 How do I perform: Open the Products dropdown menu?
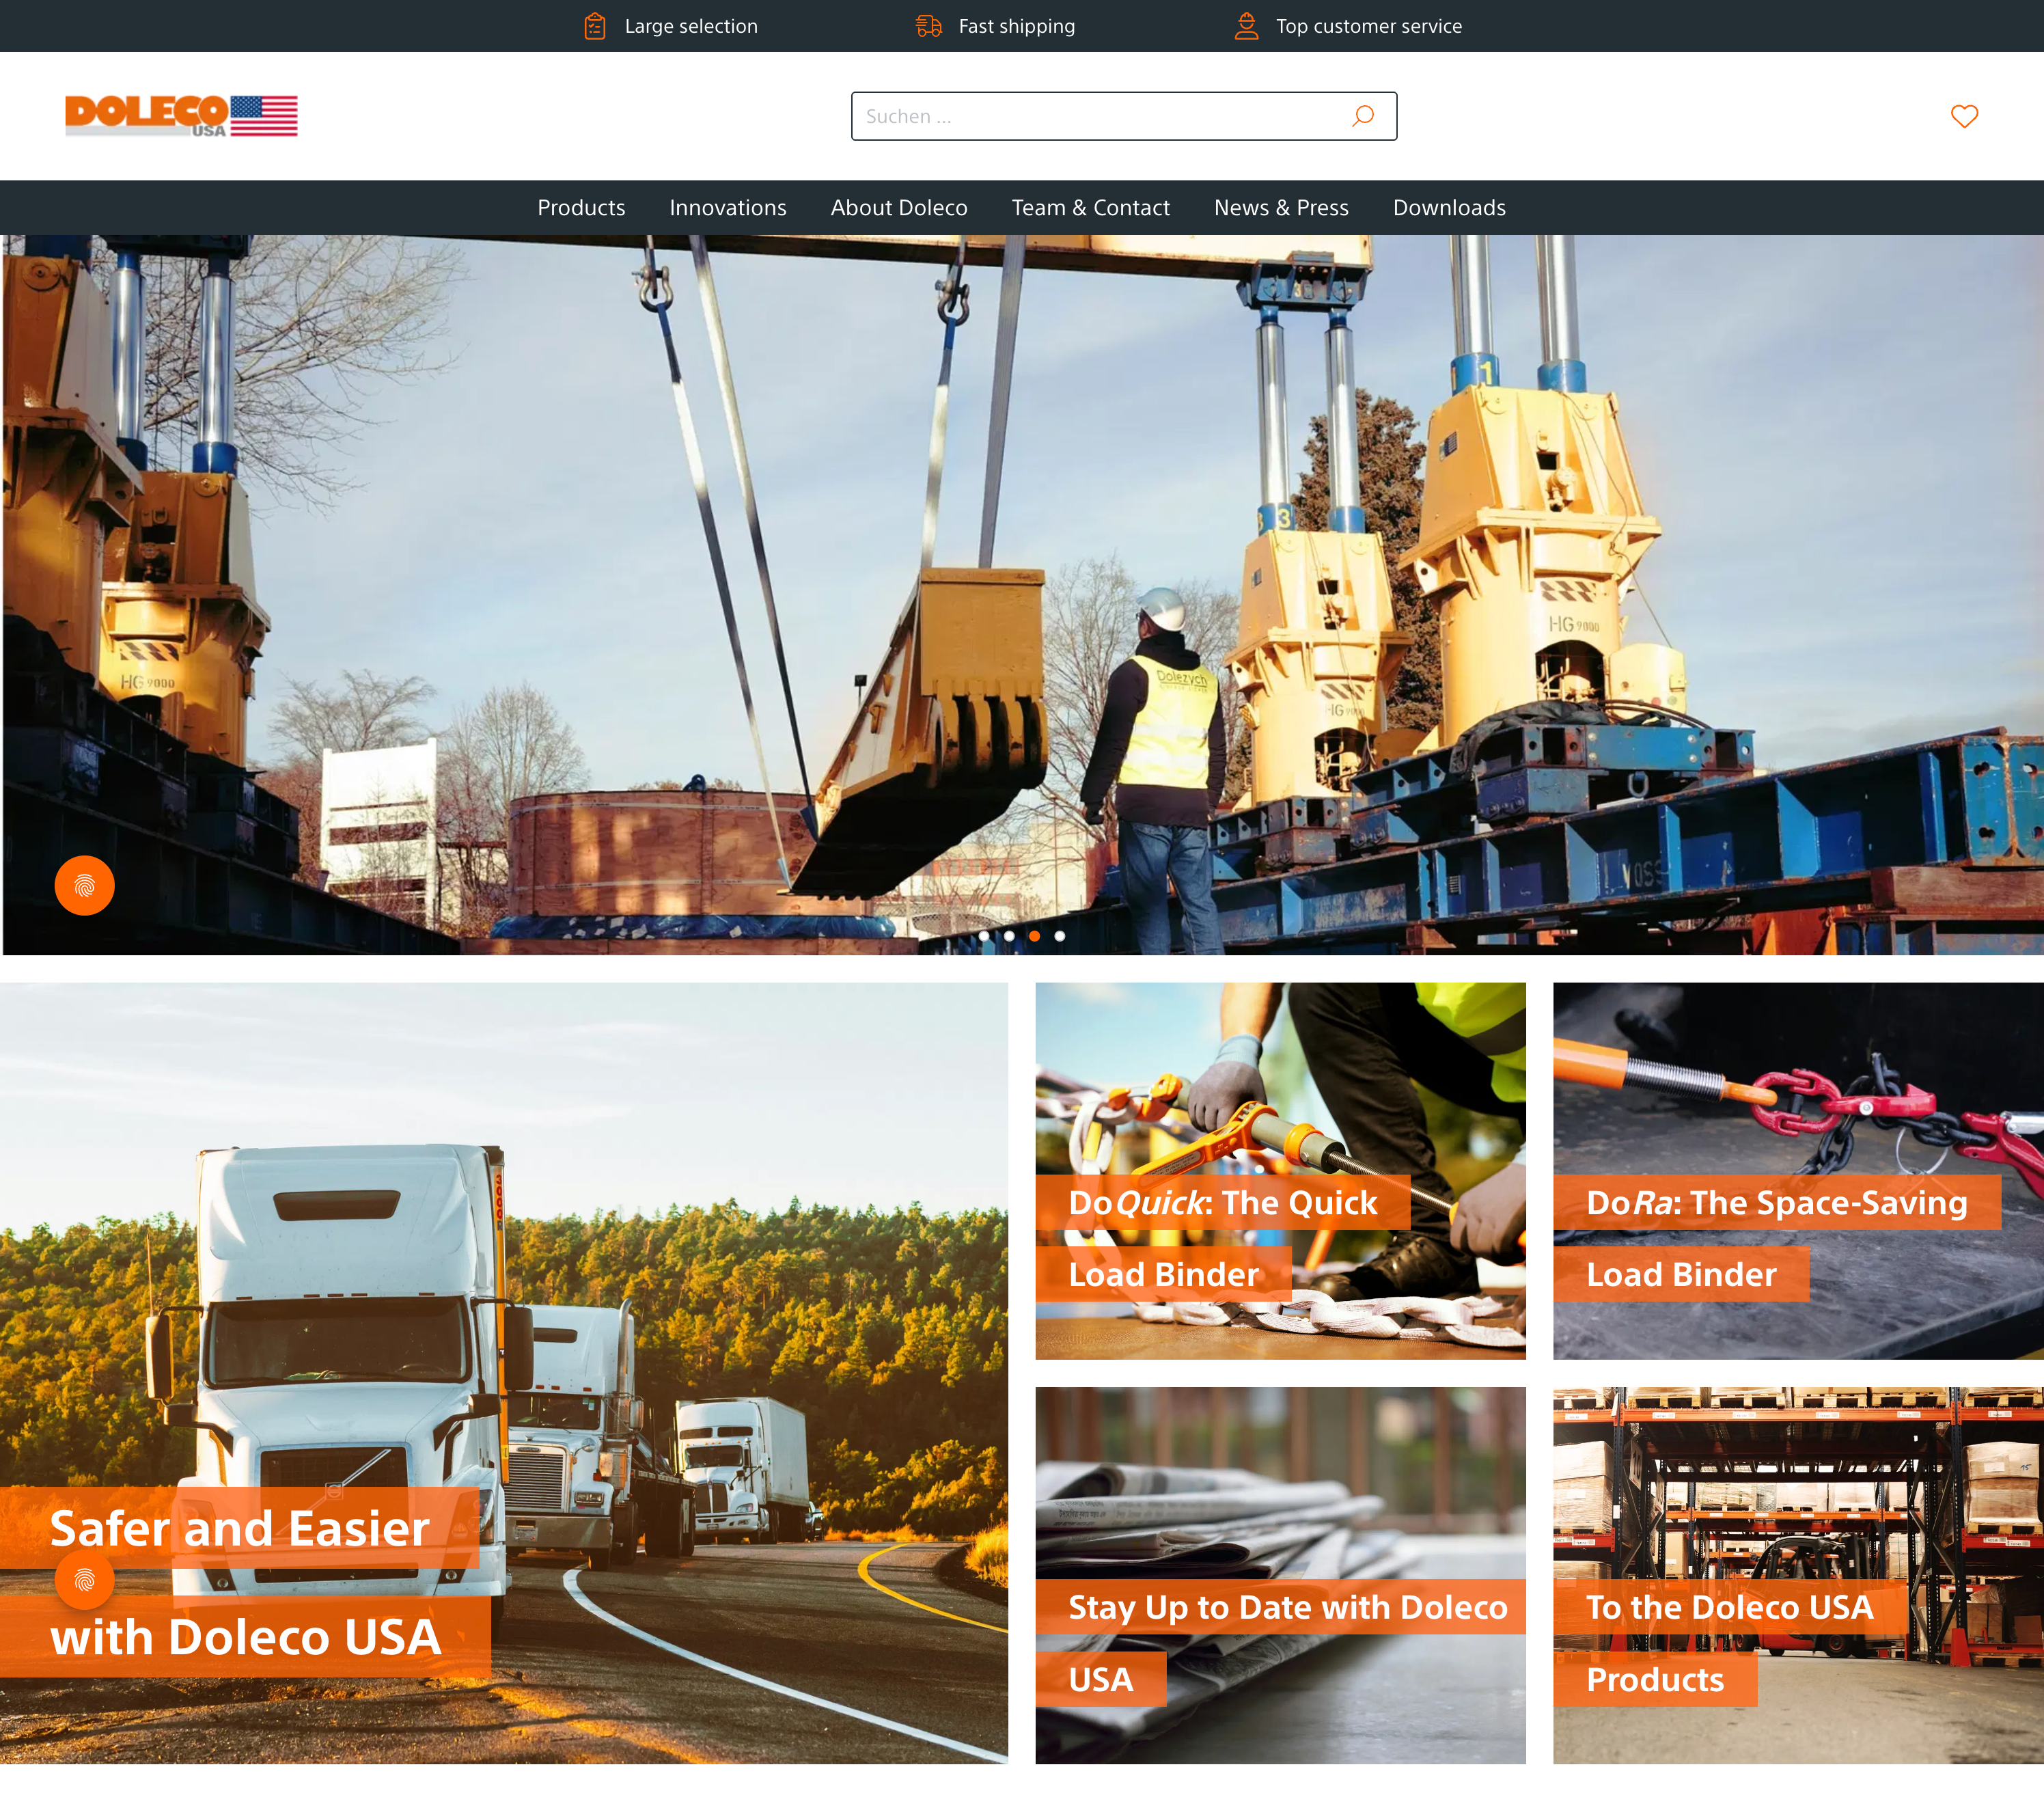581,207
